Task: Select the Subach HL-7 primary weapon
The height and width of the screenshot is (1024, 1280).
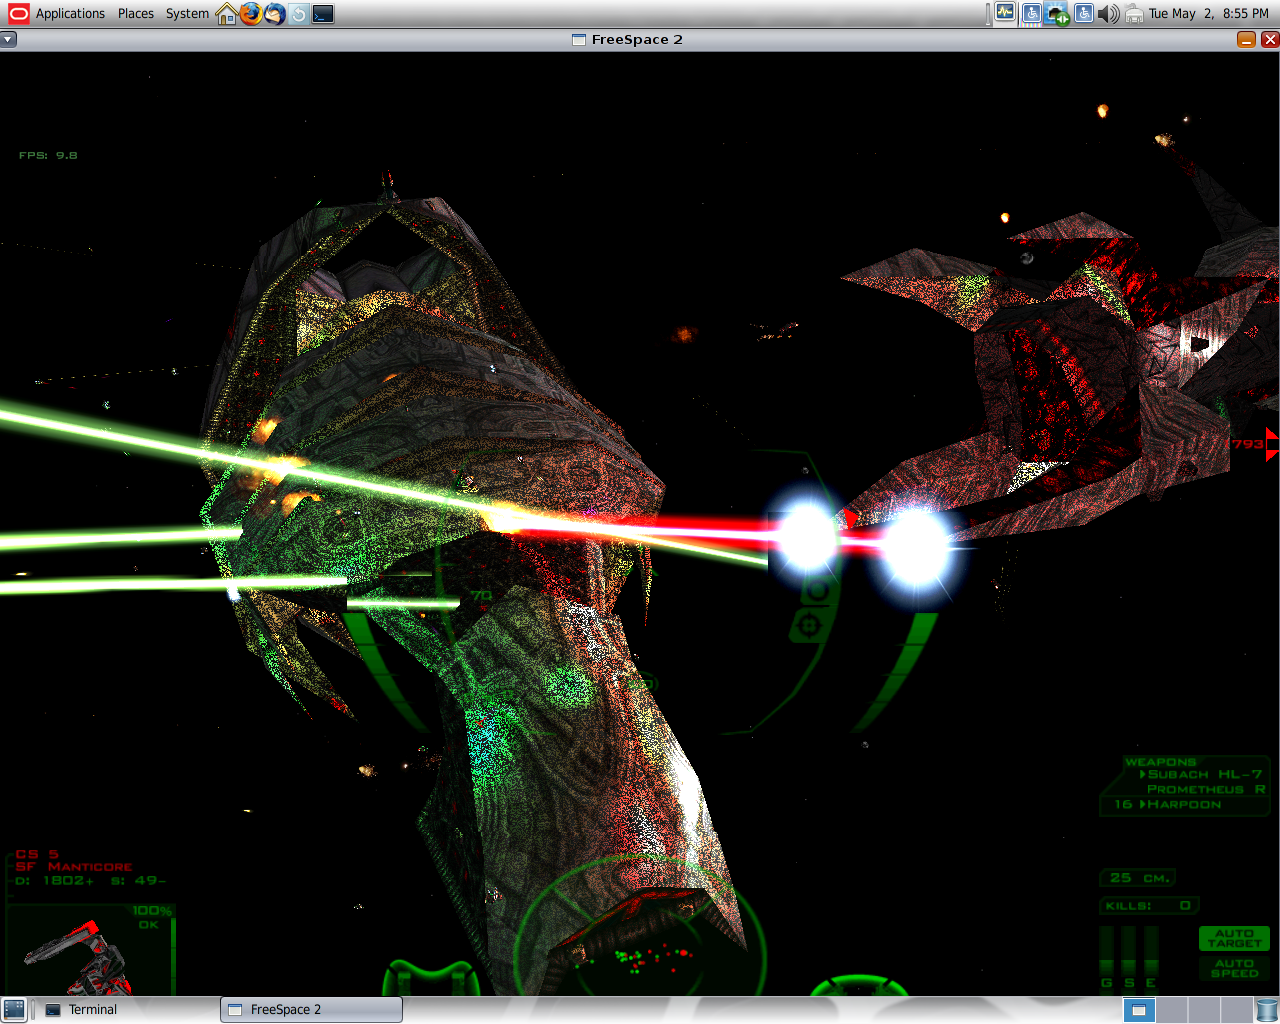Action: pos(1204,774)
